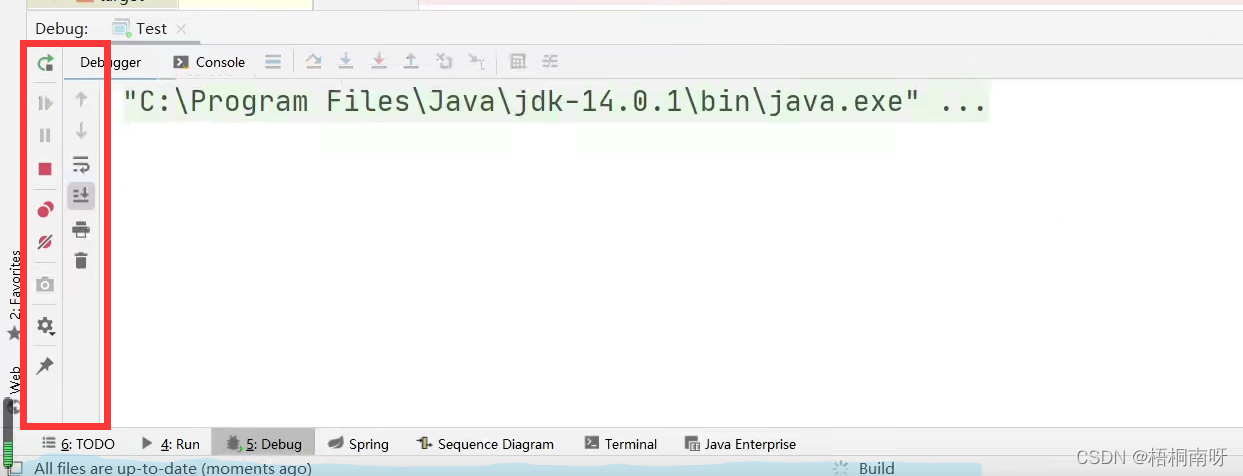Open the layout options icon next to Console
This screenshot has height=476, width=1243.
273,62
